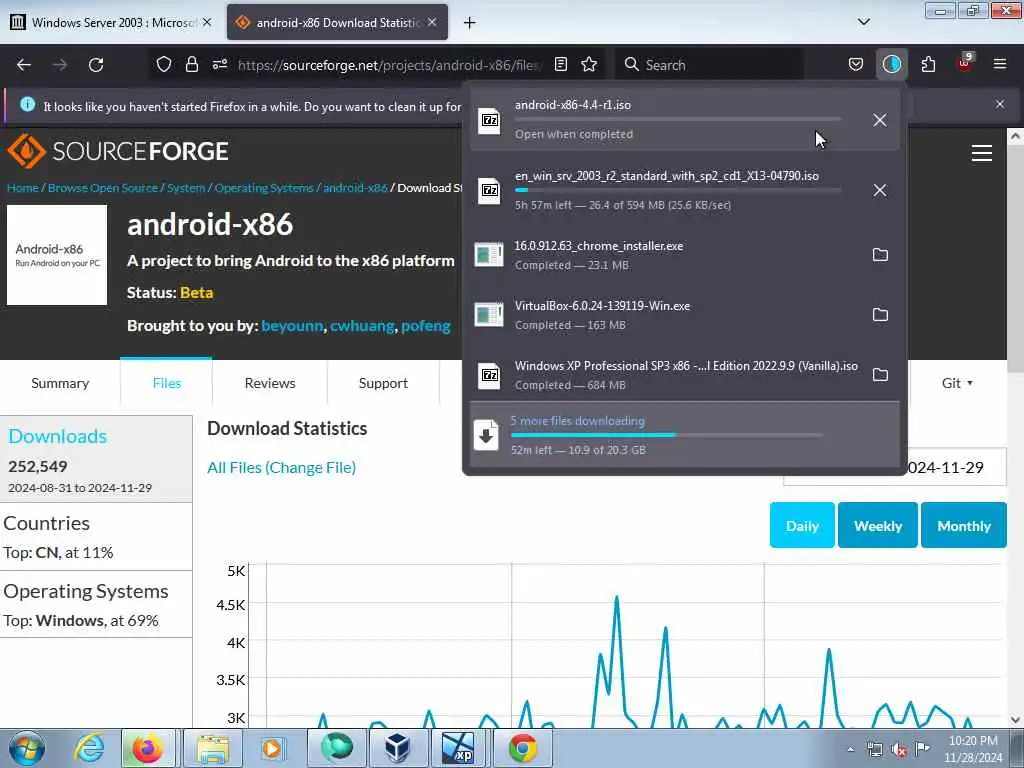Screen dimensions: 1024x768
Task: Close the android-x86 Download Statistics tab
Action: 432,22
